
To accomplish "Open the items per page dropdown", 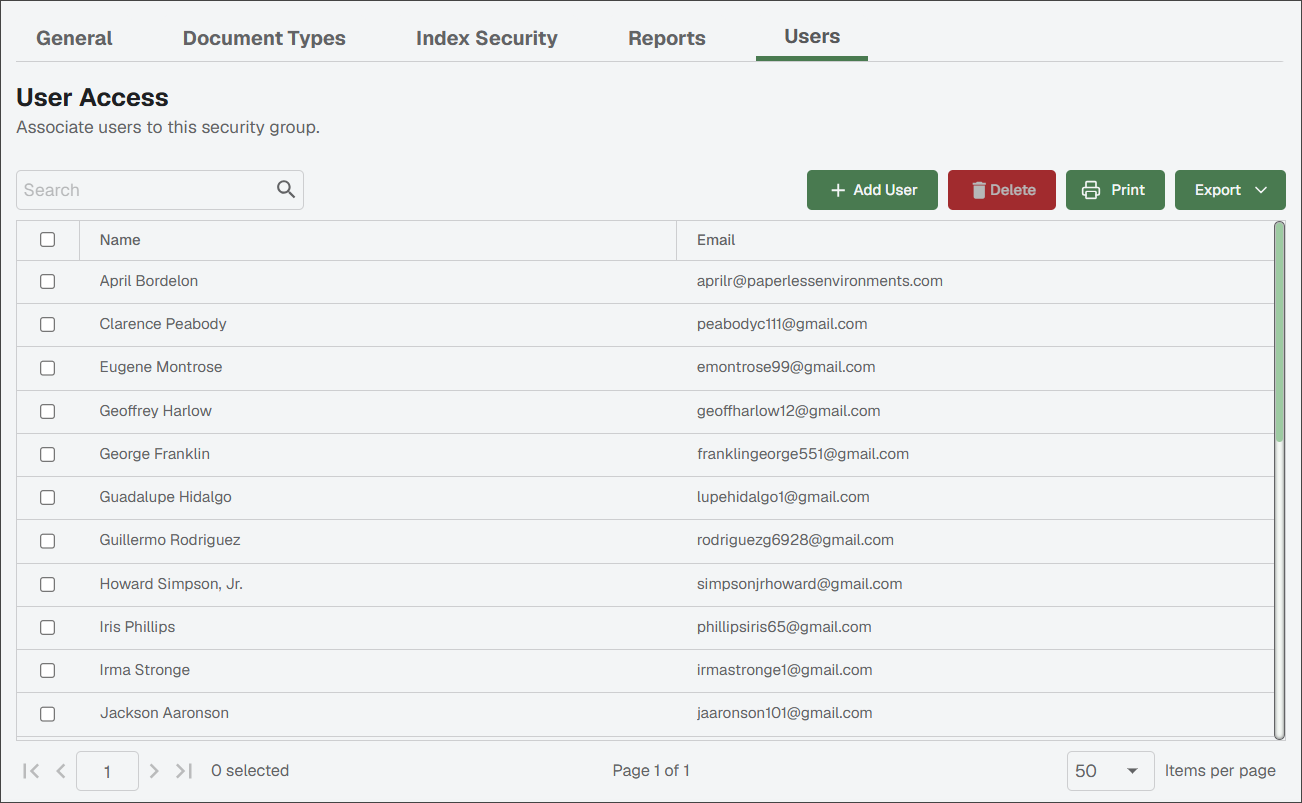I will click(x=1110, y=771).
